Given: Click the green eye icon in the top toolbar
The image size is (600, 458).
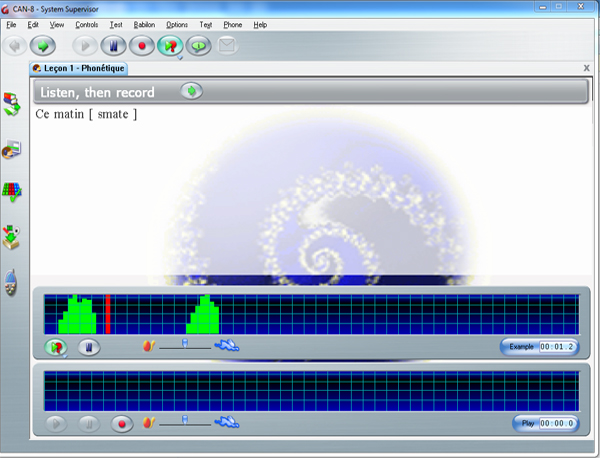Looking at the screenshot, I should click(x=199, y=45).
